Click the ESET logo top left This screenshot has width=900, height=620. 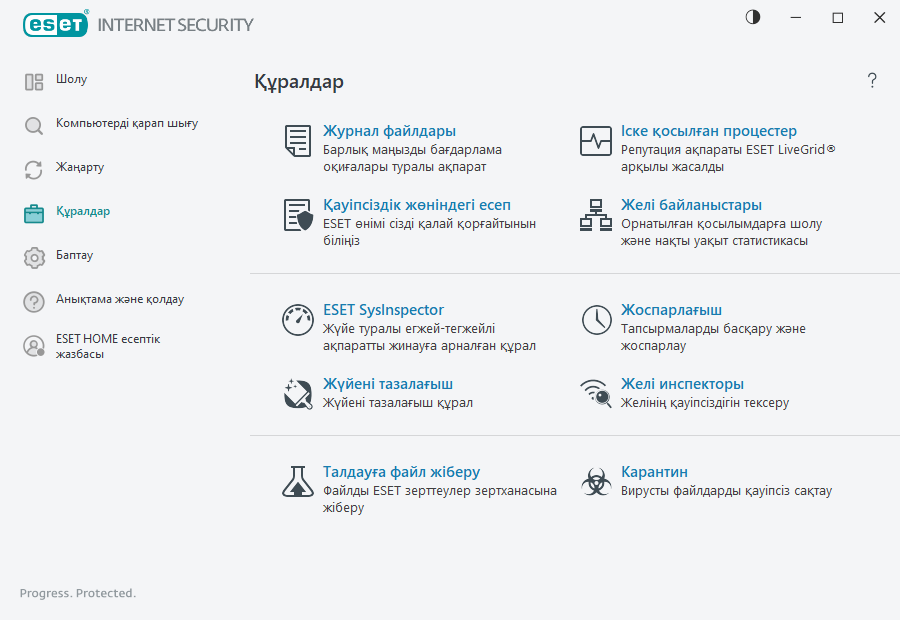pos(55,24)
